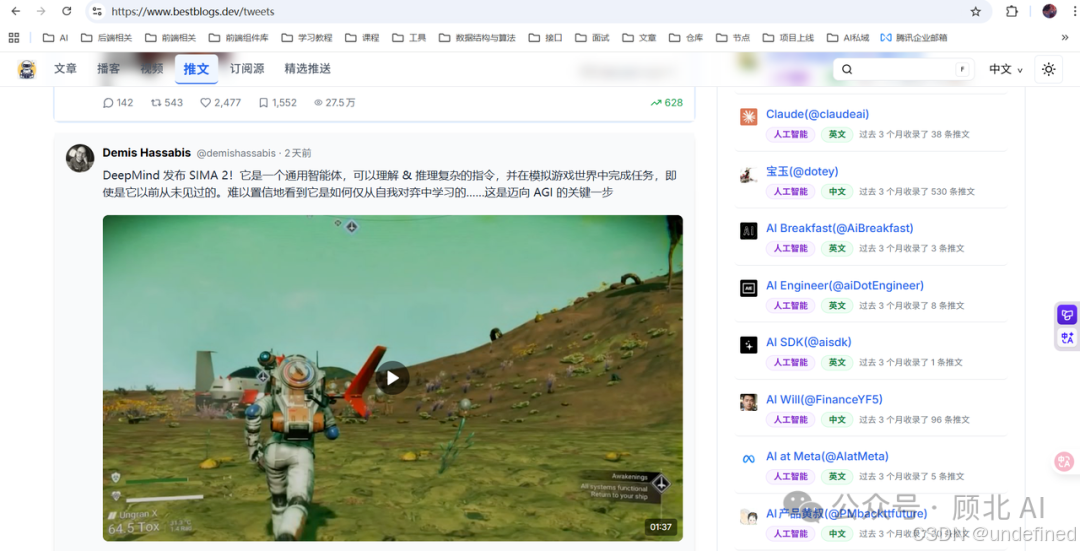Click 英文 tag under Claude
The width and height of the screenshot is (1080, 551).
click(x=837, y=134)
